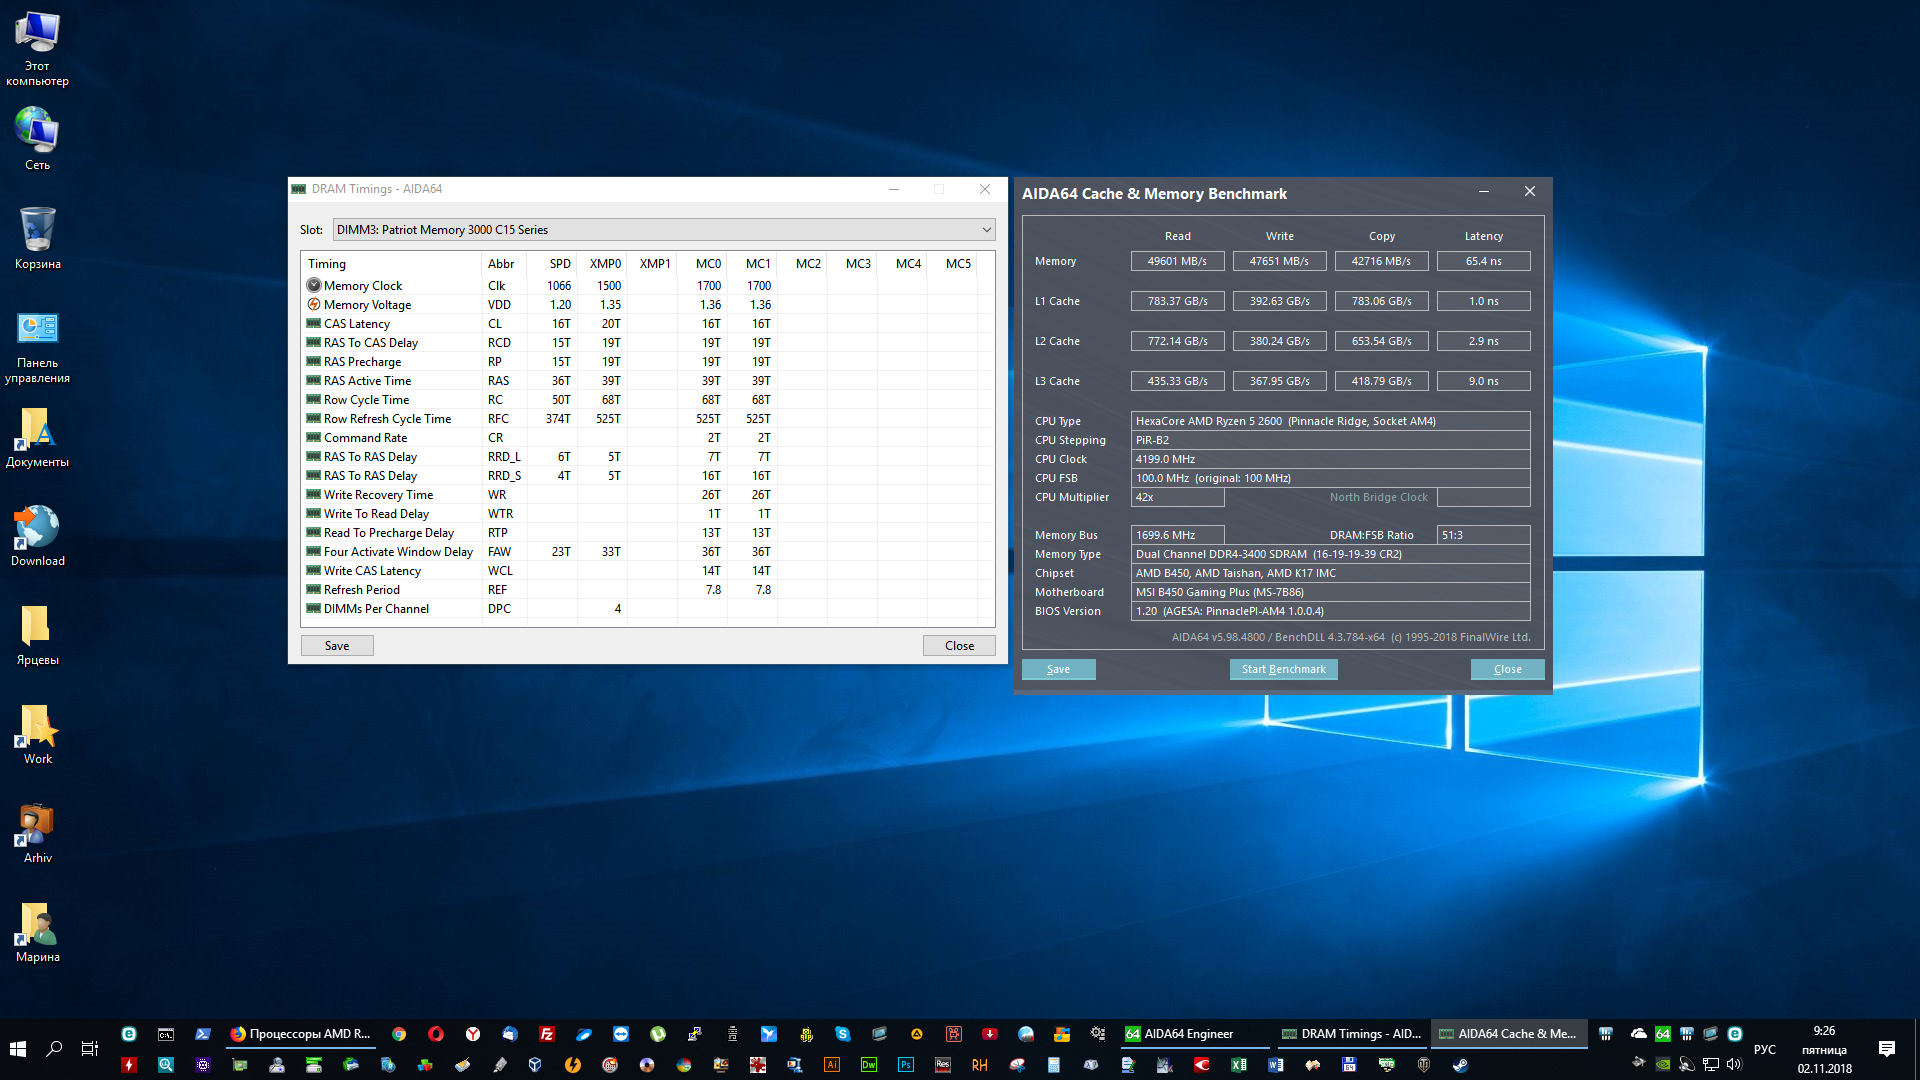Open uTorrent from the taskbar
Image resolution: width=1920 pixels, height=1080 pixels.
pyautogui.click(x=657, y=1034)
